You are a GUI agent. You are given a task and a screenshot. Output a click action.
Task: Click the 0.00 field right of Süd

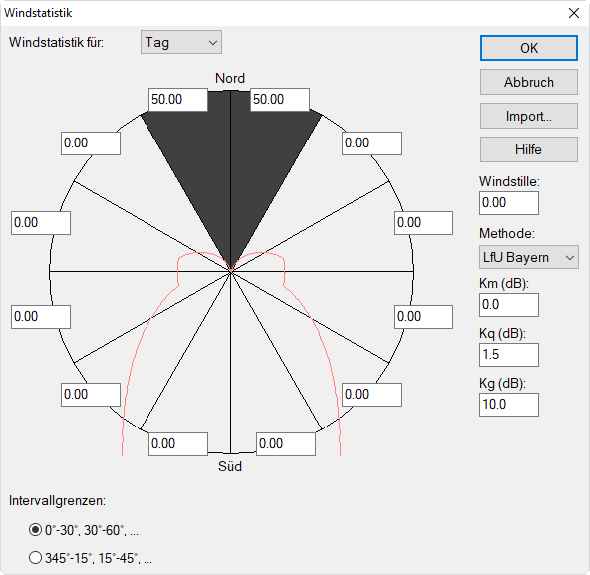286,444
